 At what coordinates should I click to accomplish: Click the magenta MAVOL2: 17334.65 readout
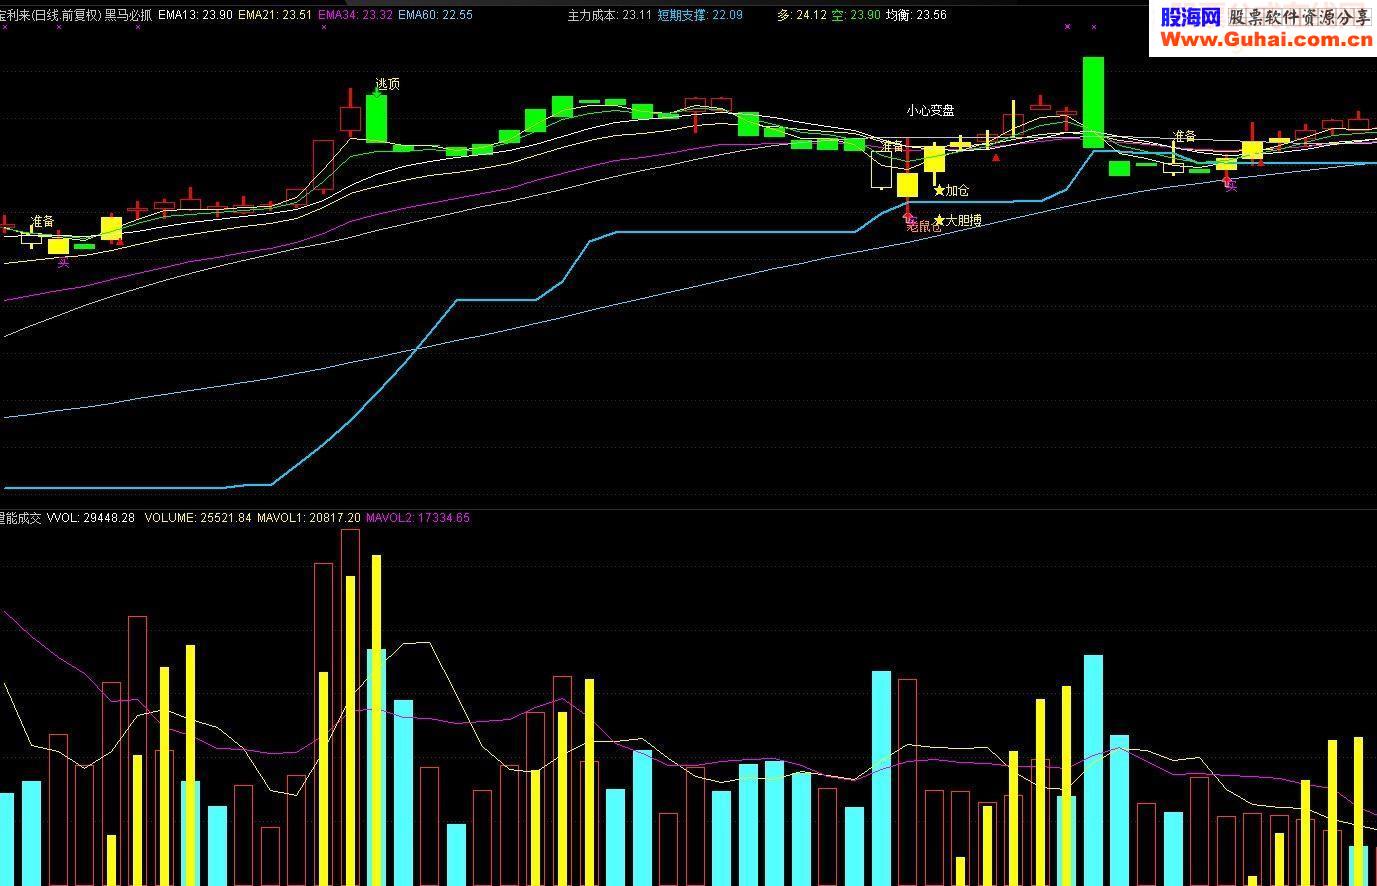[x=418, y=518]
